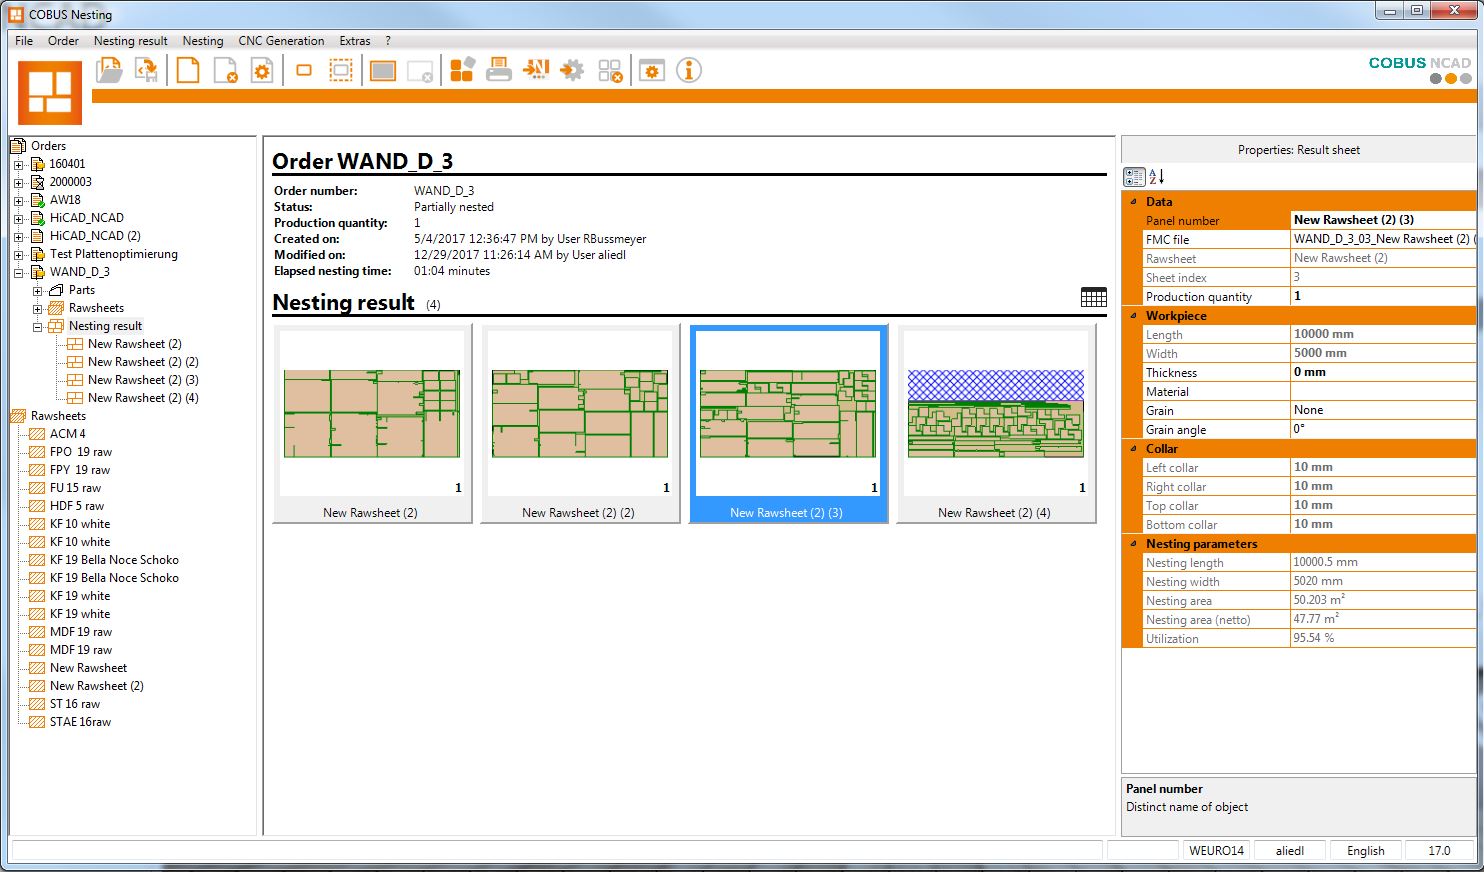1484x872 pixels.
Task: Open the info icon in the toolbar
Action: (688, 70)
